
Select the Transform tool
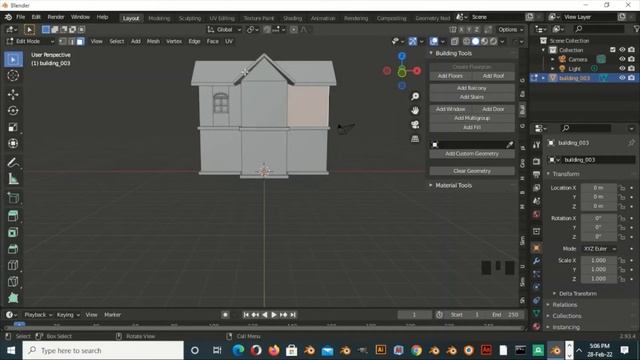coord(13,143)
